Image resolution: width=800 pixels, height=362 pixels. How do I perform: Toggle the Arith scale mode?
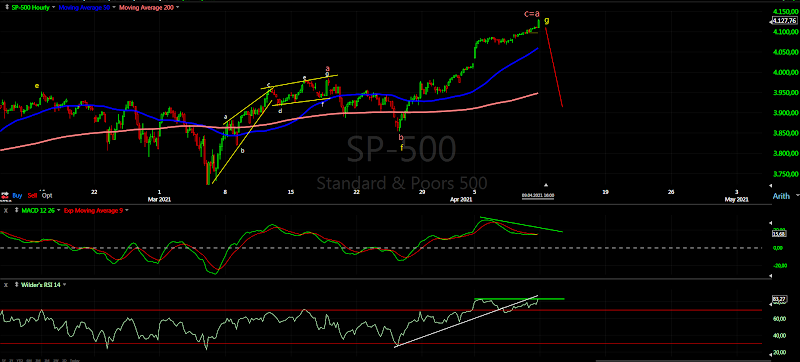click(781, 196)
